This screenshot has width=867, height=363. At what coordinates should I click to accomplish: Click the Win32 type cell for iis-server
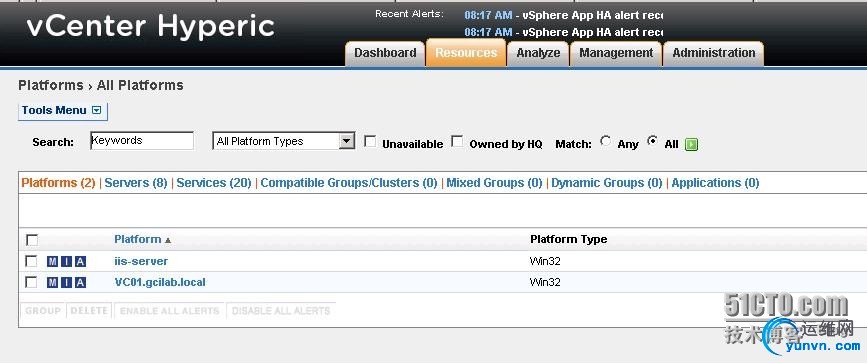pyautogui.click(x=545, y=261)
